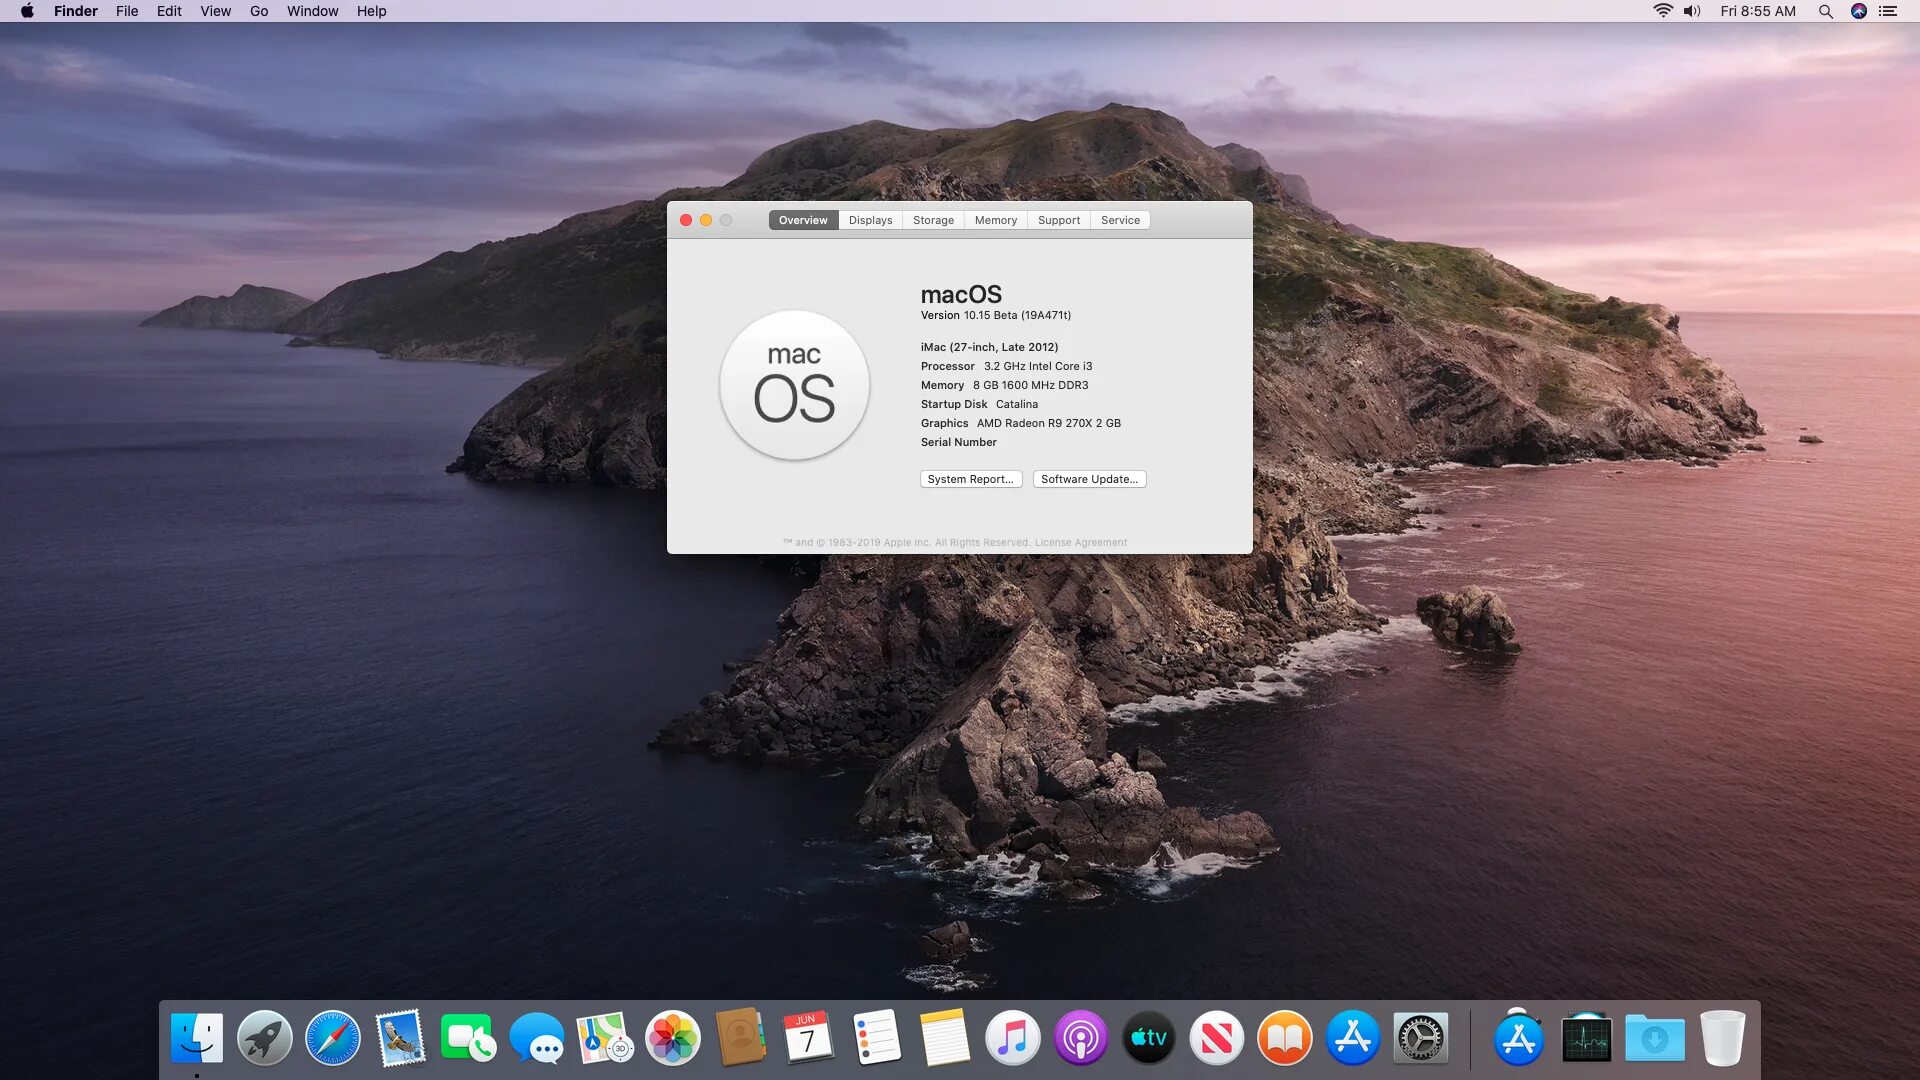Launch FaceTime from the dock
The width and height of the screenshot is (1920, 1080).
click(467, 1038)
